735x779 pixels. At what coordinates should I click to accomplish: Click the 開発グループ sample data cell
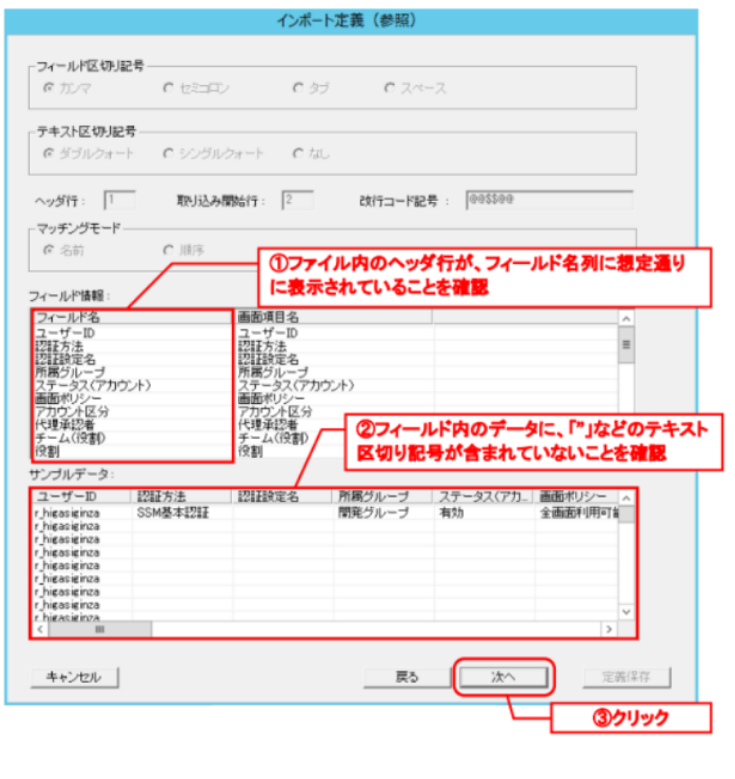tap(373, 513)
